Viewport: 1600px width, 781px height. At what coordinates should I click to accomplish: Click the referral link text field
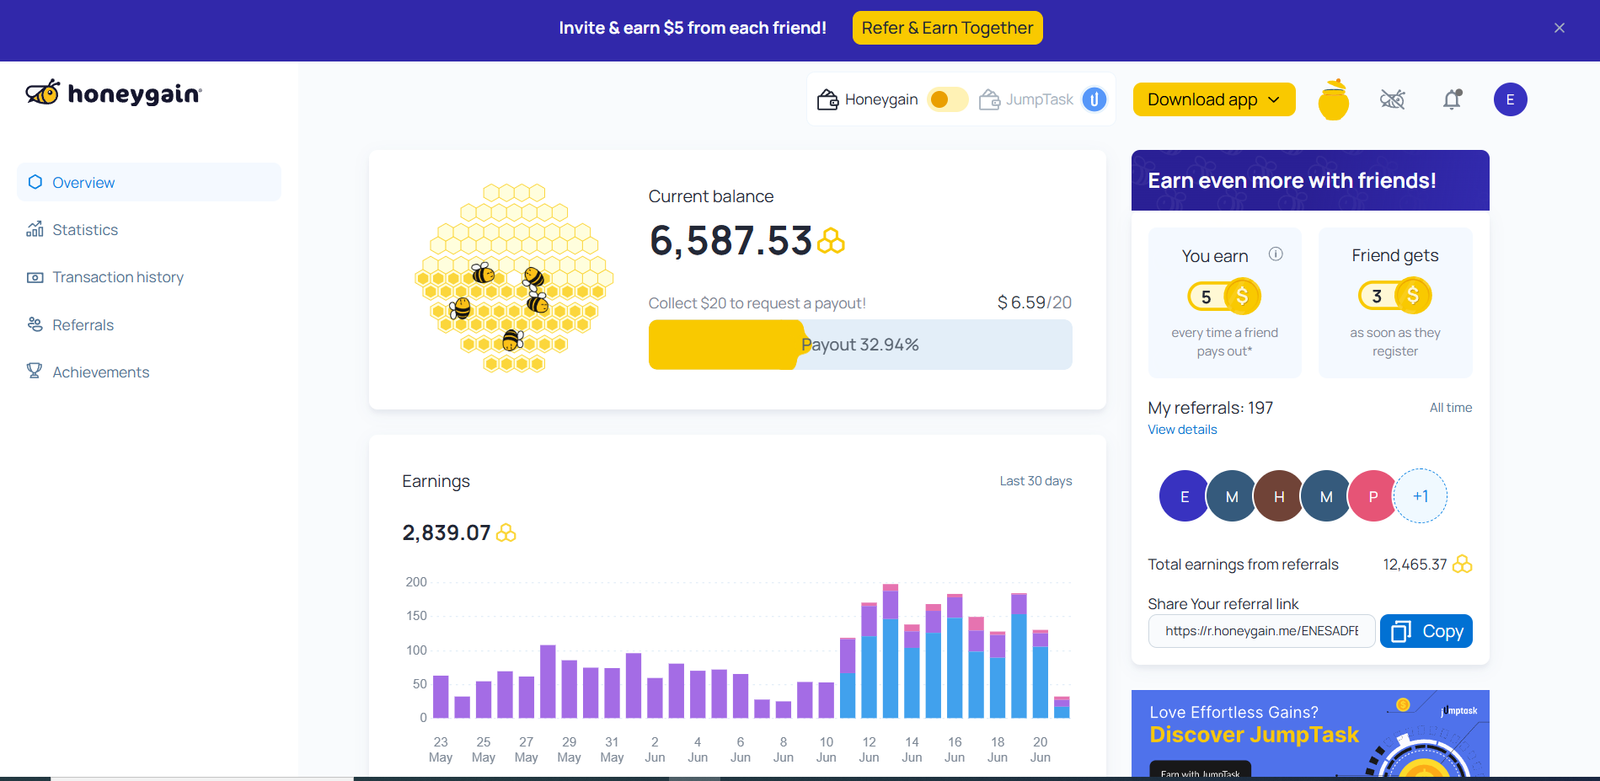coord(1261,631)
